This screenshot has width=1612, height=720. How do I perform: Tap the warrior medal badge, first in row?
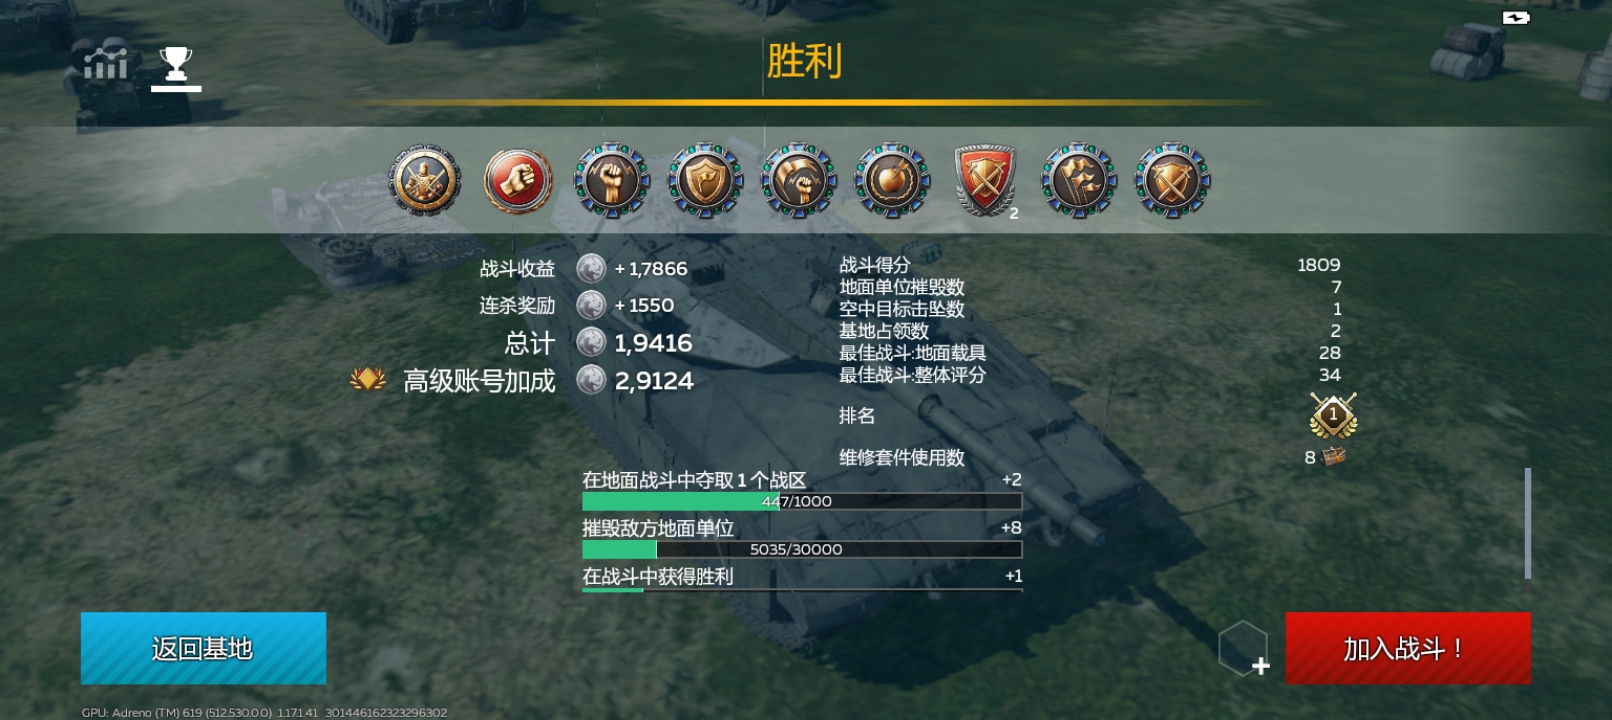point(425,181)
